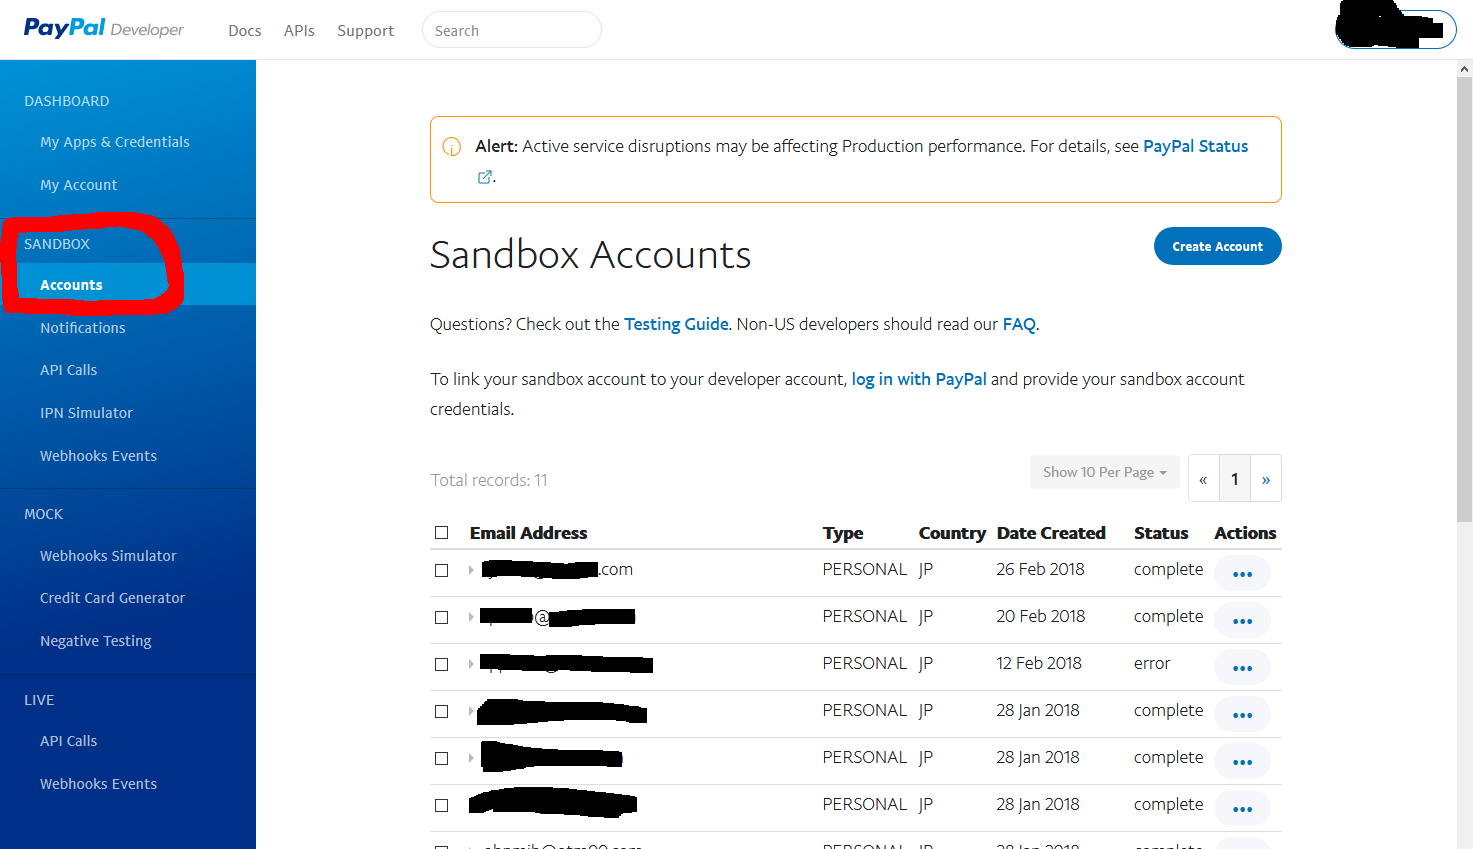Open actions menu for the error status account

click(x=1242, y=668)
